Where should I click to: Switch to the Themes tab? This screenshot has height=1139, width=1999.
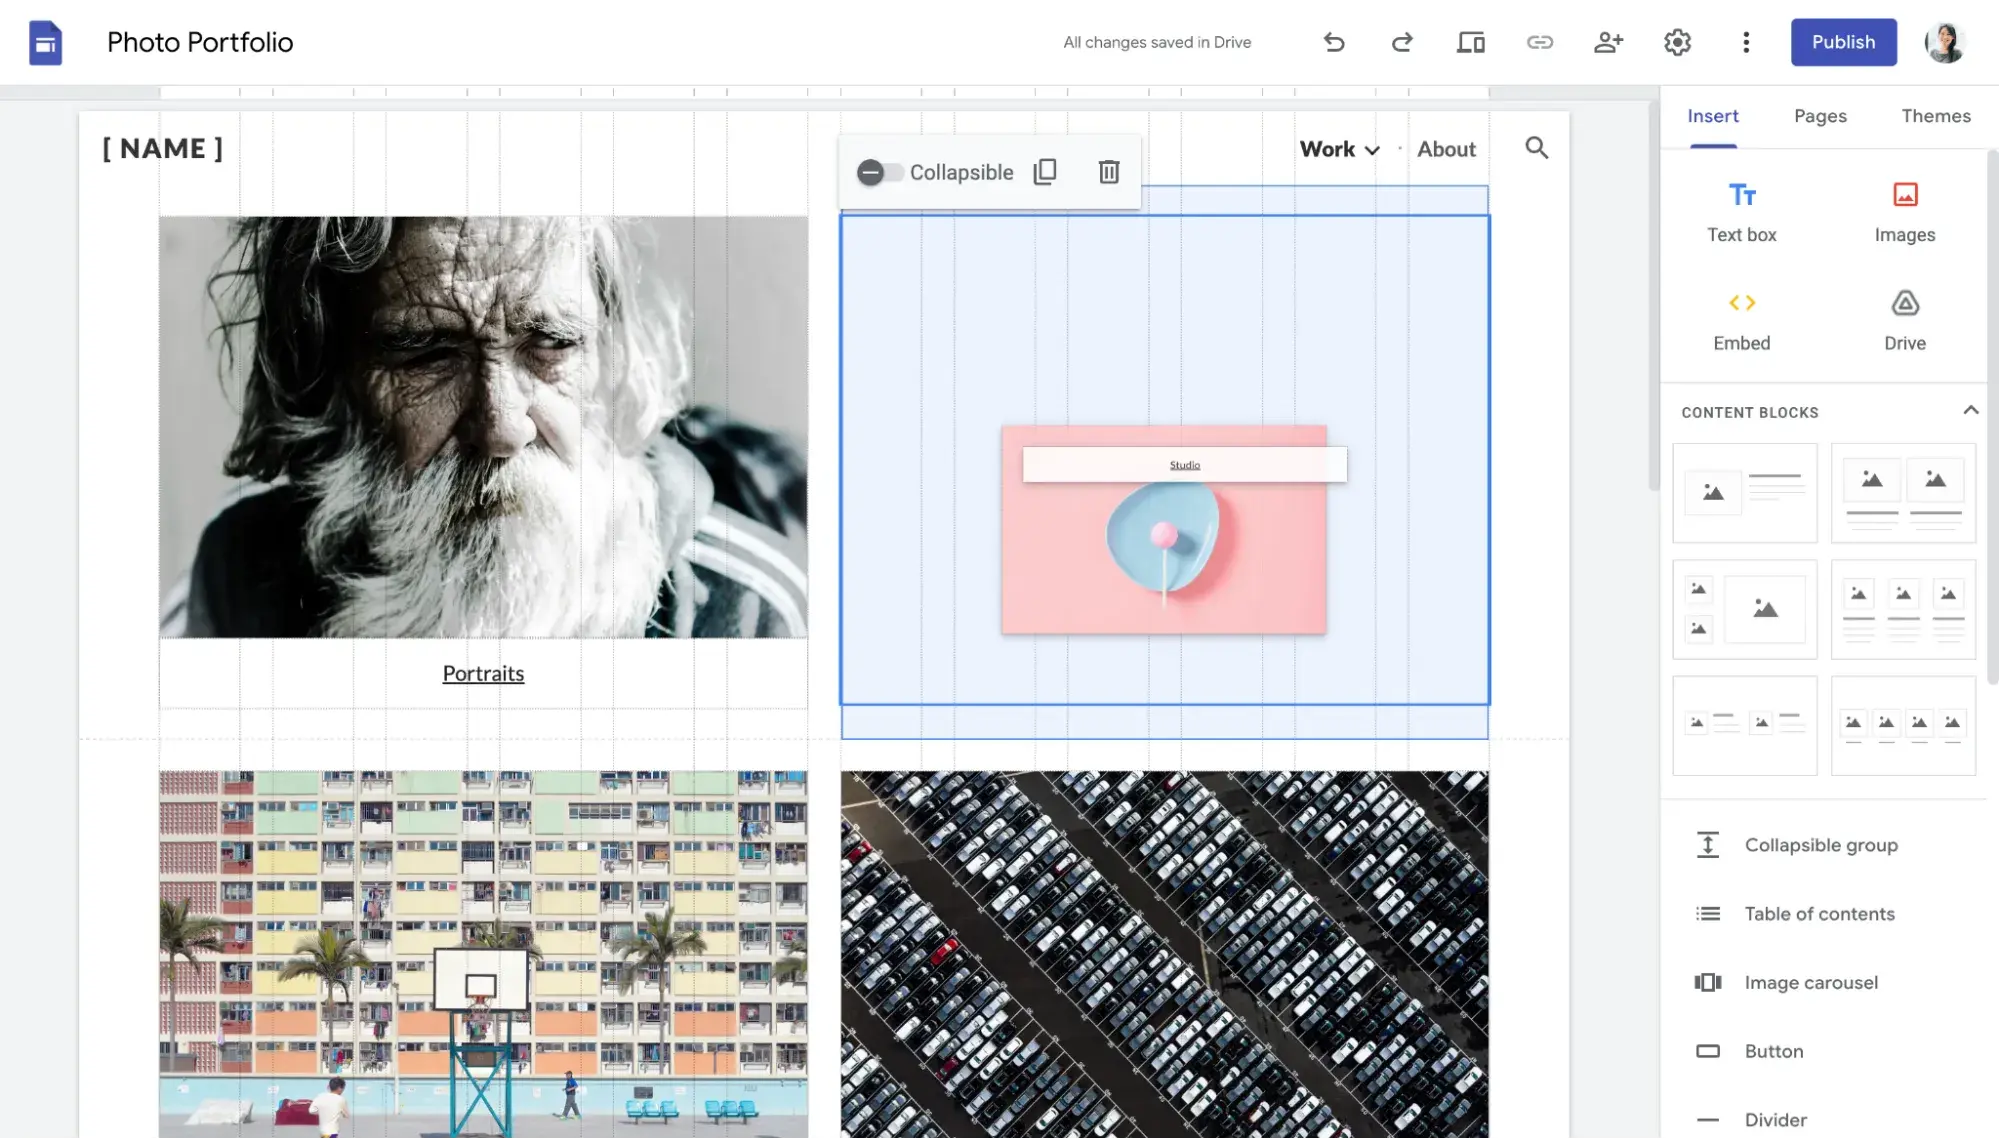1936,116
